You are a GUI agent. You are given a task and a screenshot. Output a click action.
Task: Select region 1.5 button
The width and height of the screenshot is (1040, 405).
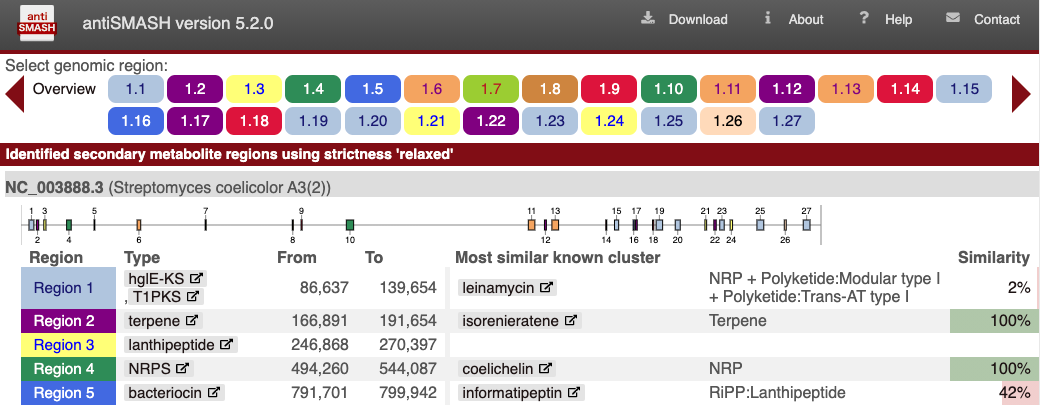point(373,89)
